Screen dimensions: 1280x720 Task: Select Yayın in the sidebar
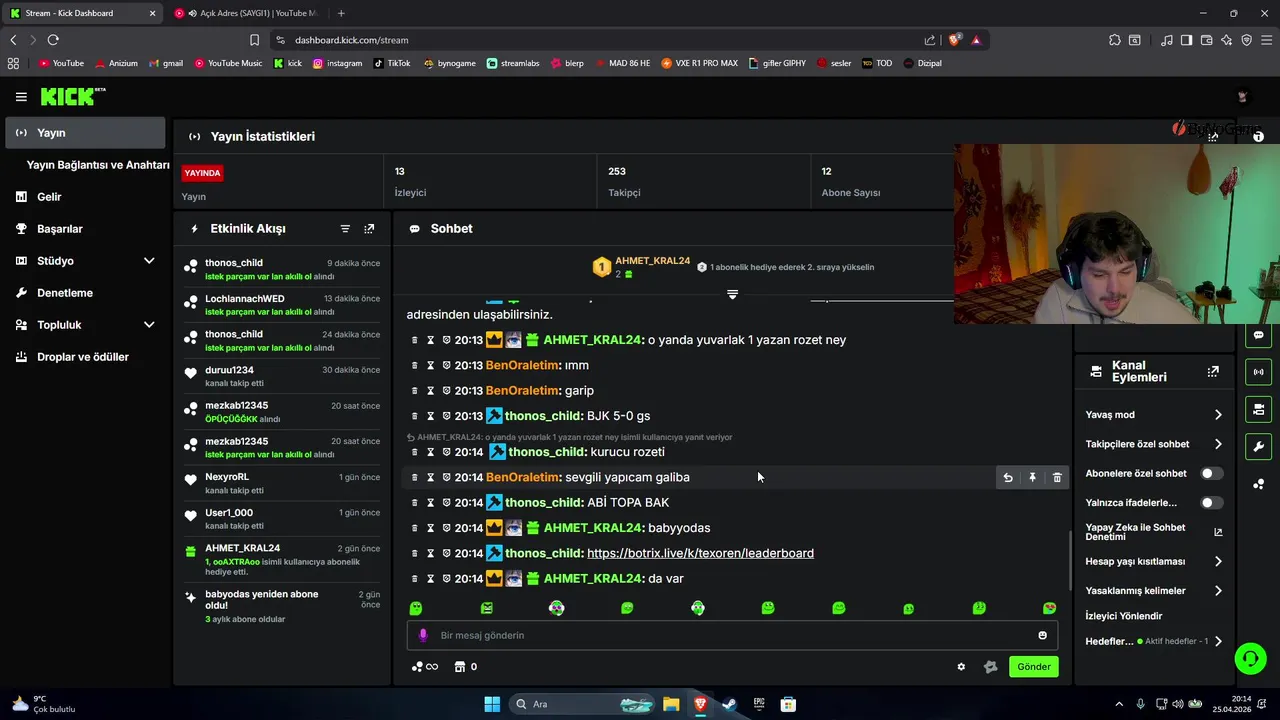tap(84, 133)
